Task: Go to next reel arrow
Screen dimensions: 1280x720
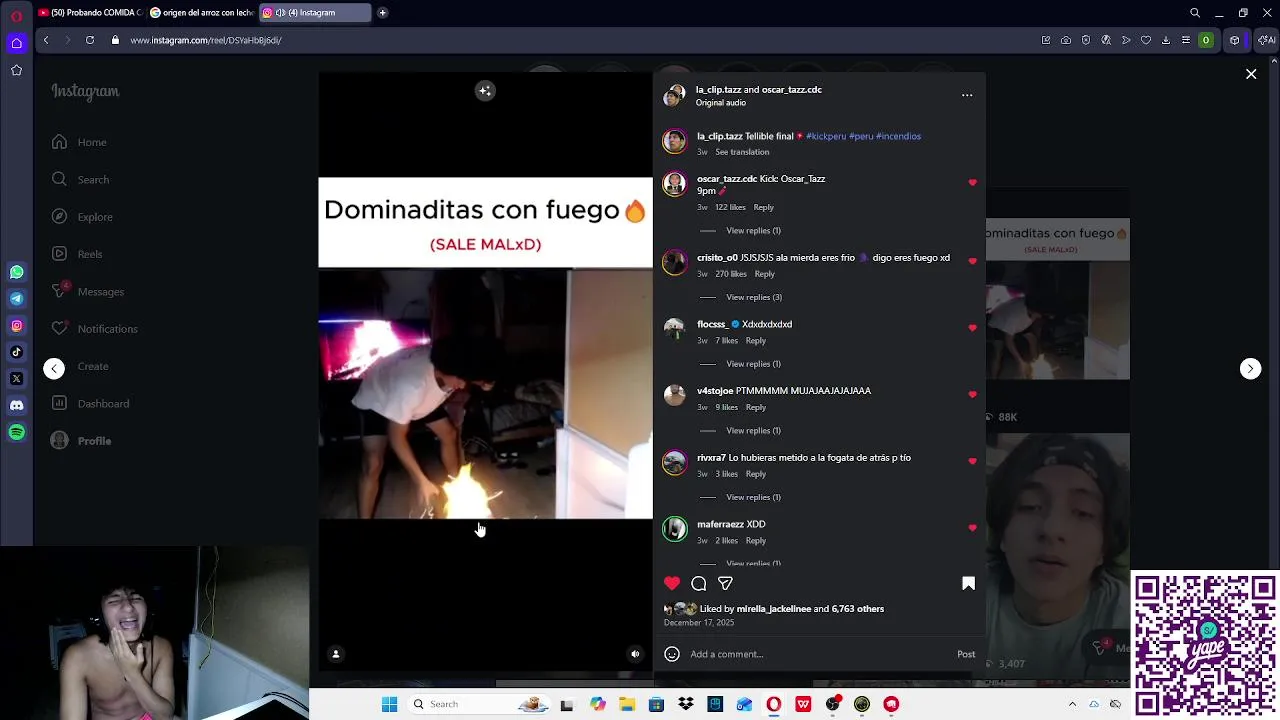Action: pyautogui.click(x=1250, y=369)
